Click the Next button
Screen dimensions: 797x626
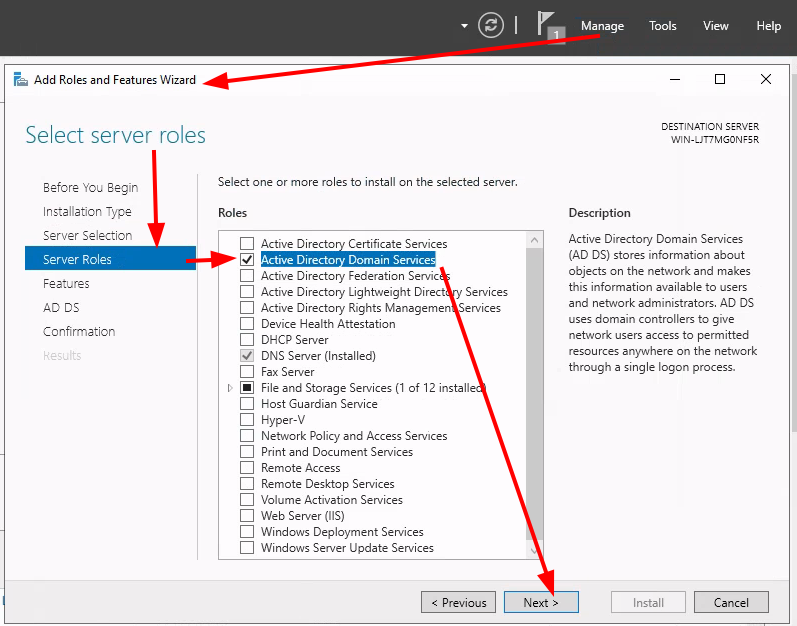click(x=541, y=603)
